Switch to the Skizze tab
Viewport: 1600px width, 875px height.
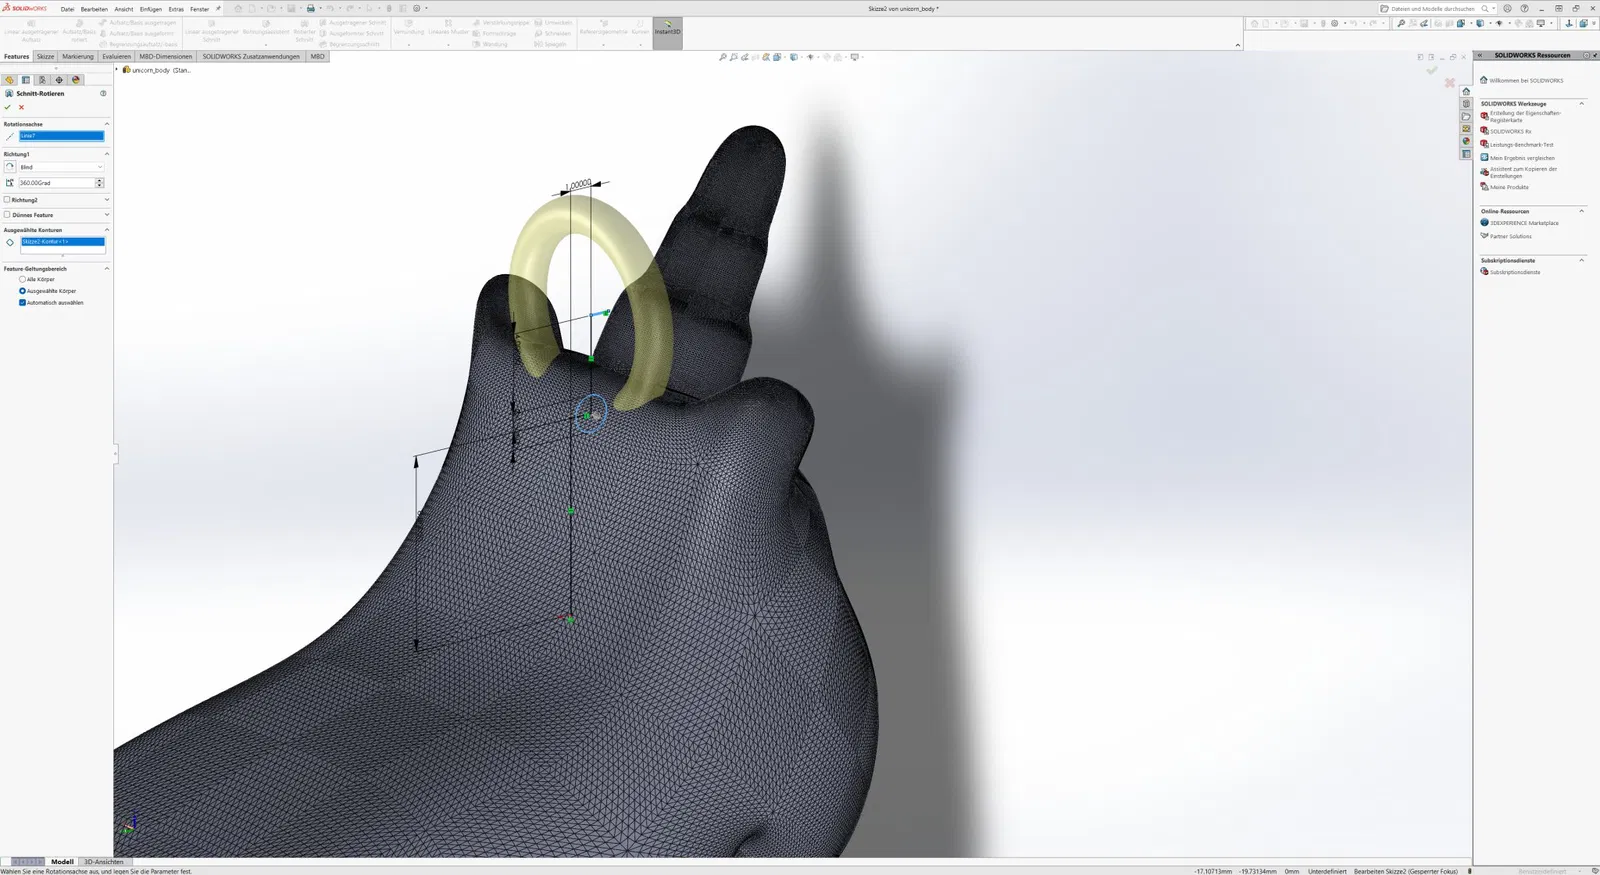(x=46, y=57)
